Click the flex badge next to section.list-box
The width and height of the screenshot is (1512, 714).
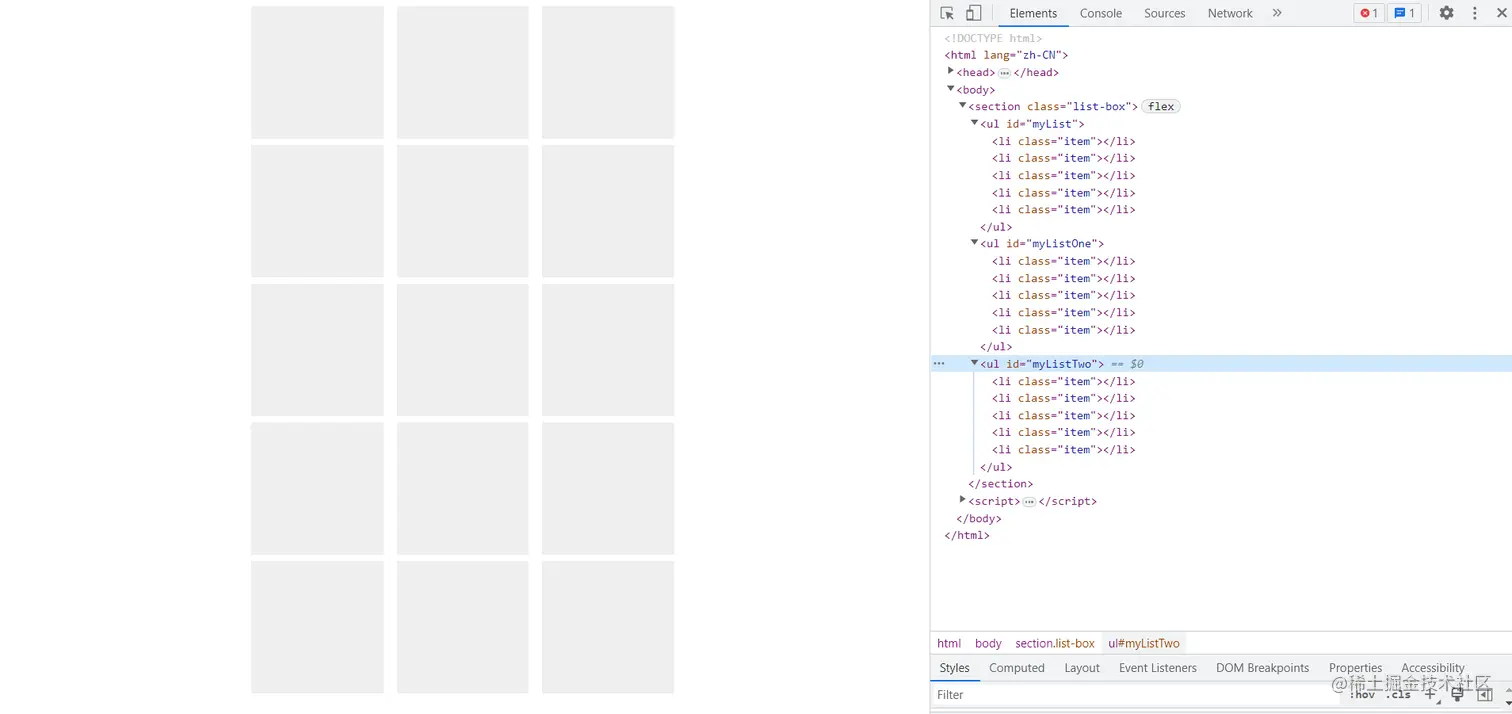(x=1161, y=106)
